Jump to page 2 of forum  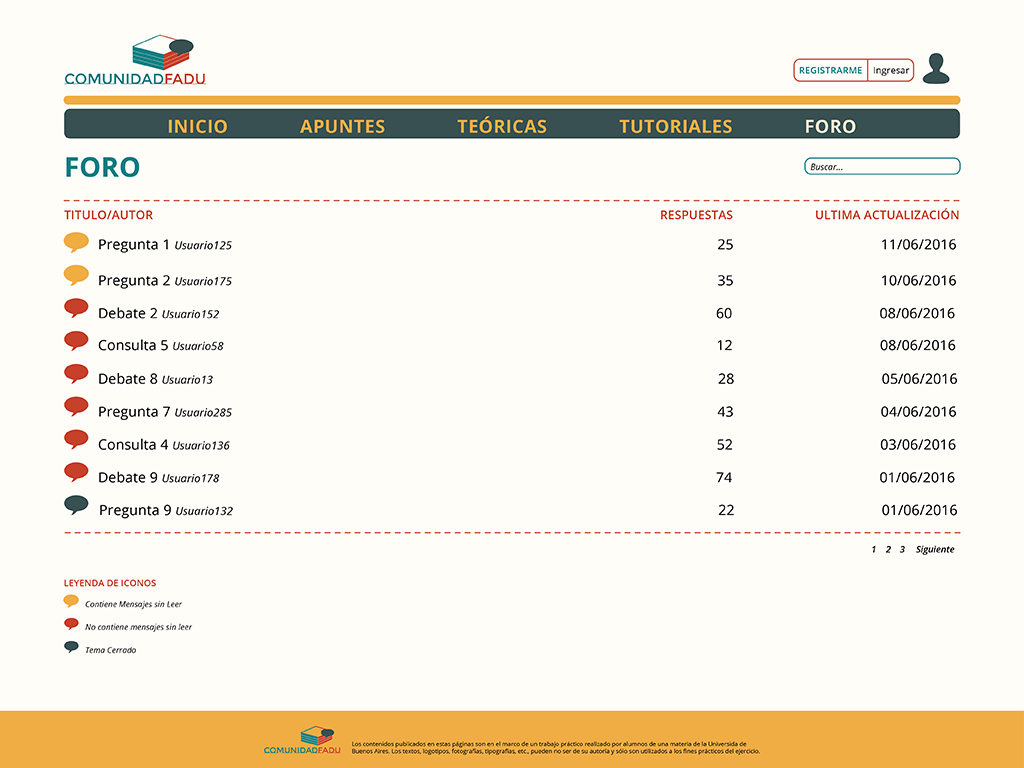887,549
